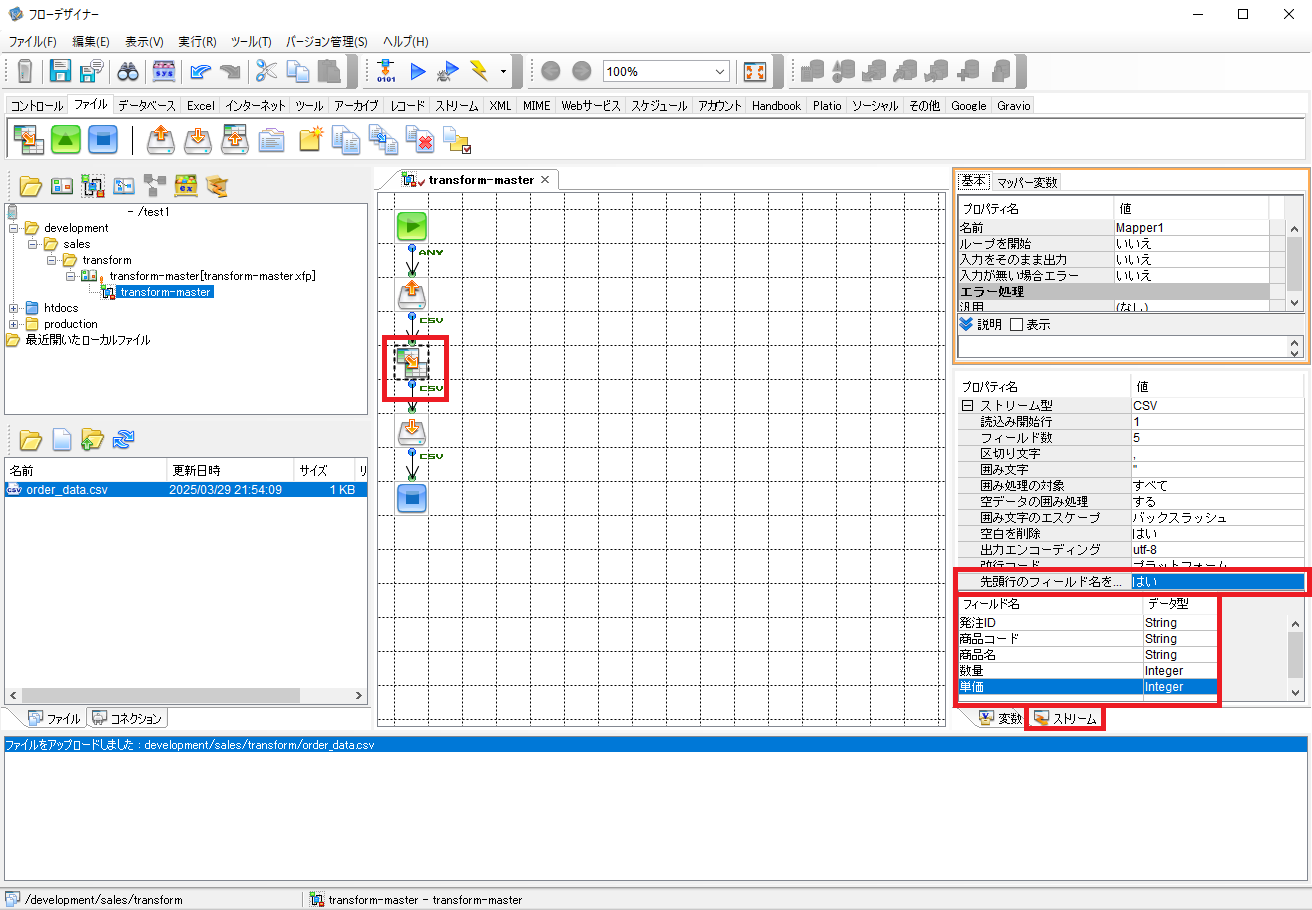Click the Save floppy disk icon

pyautogui.click(x=61, y=71)
